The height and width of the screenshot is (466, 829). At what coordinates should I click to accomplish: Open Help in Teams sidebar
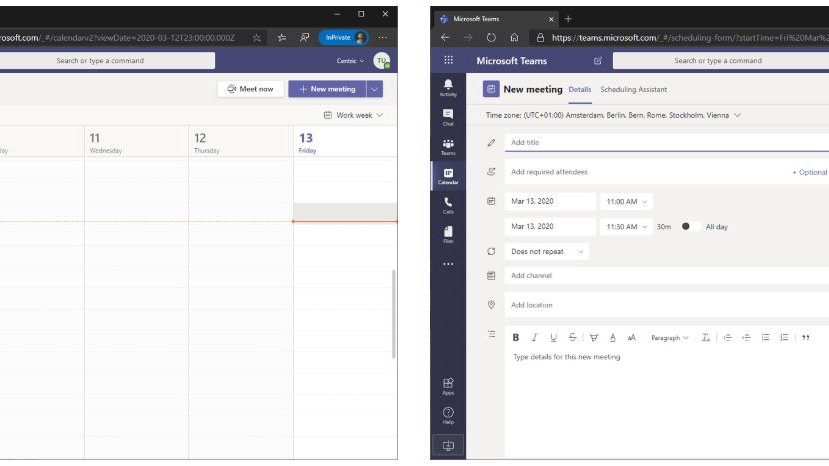[x=448, y=415]
